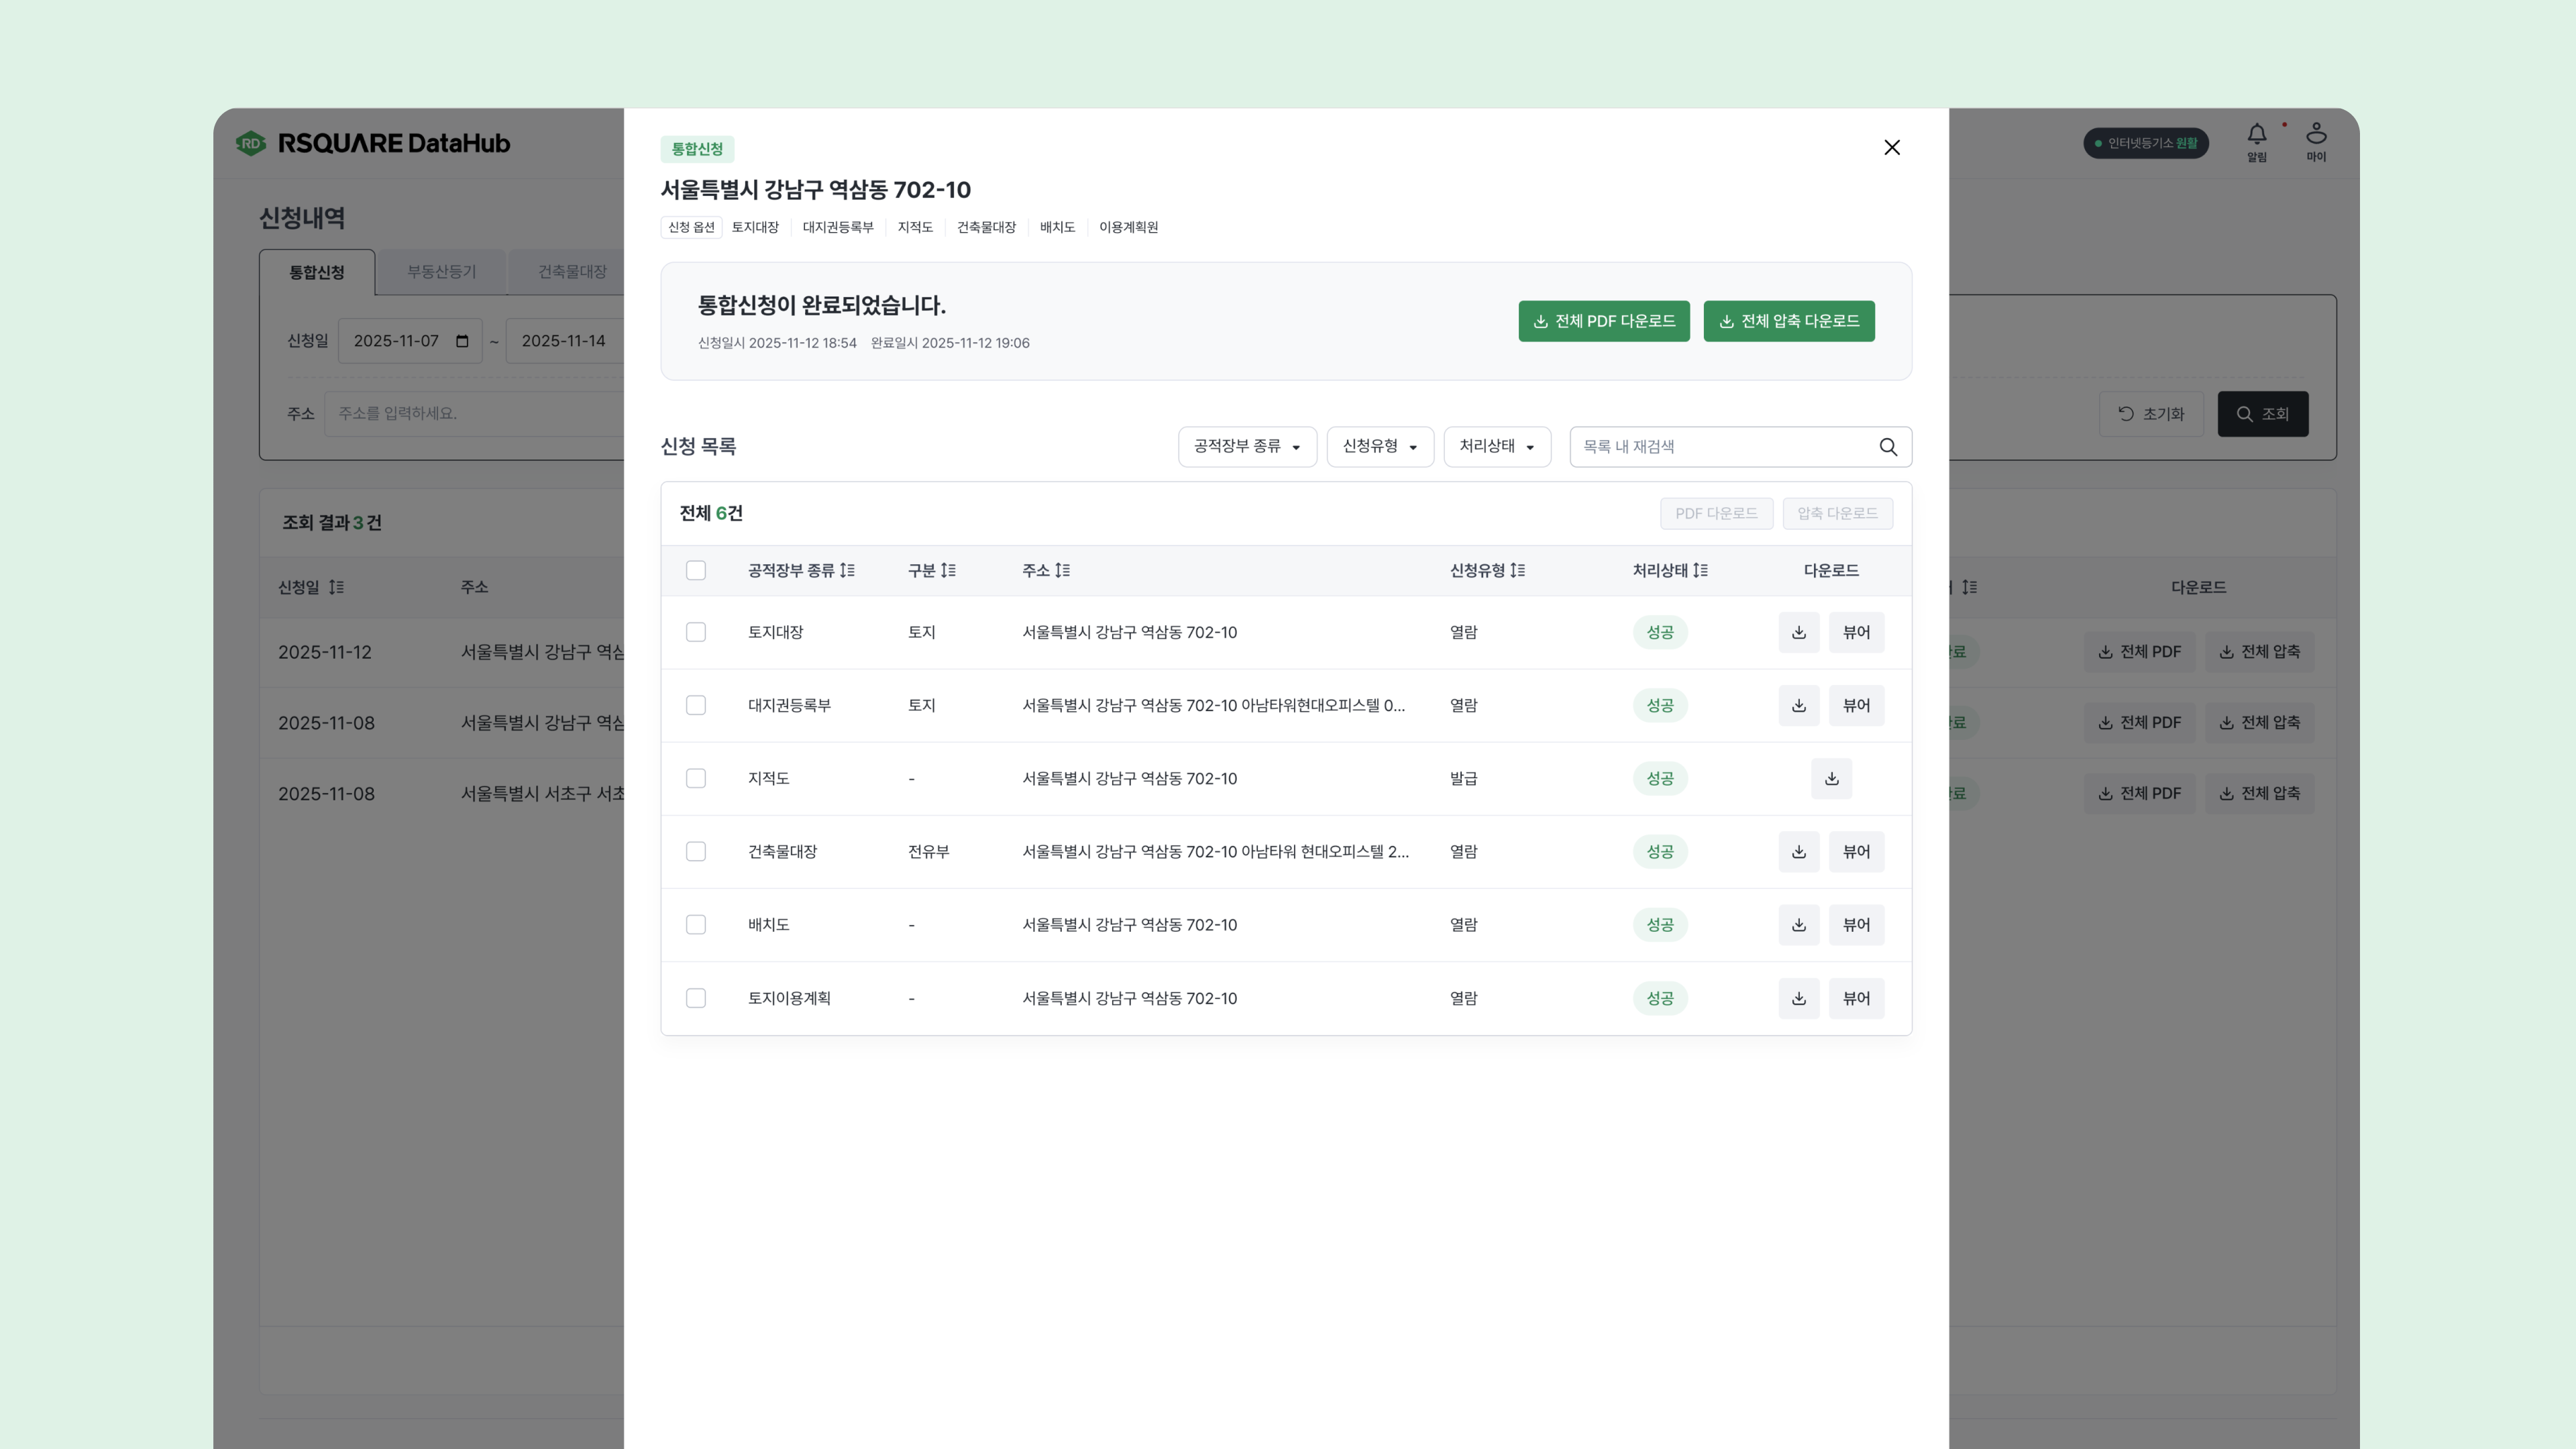
Task: Click the search magnifier in 목록 내 재검색
Action: tap(1887, 447)
